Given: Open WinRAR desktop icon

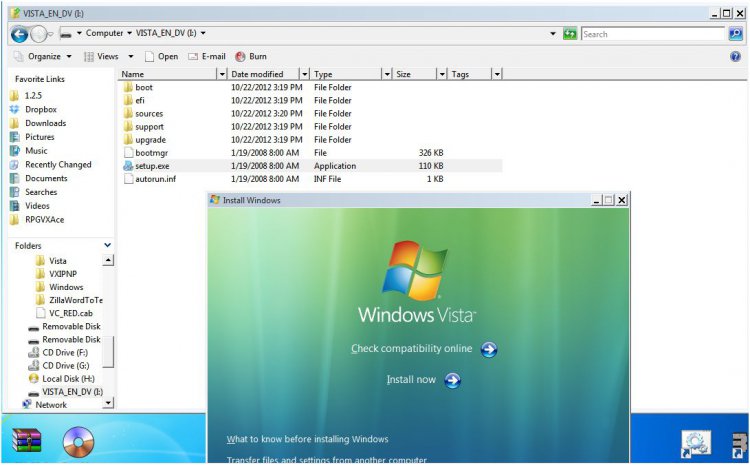Looking at the screenshot, I should (26, 440).
